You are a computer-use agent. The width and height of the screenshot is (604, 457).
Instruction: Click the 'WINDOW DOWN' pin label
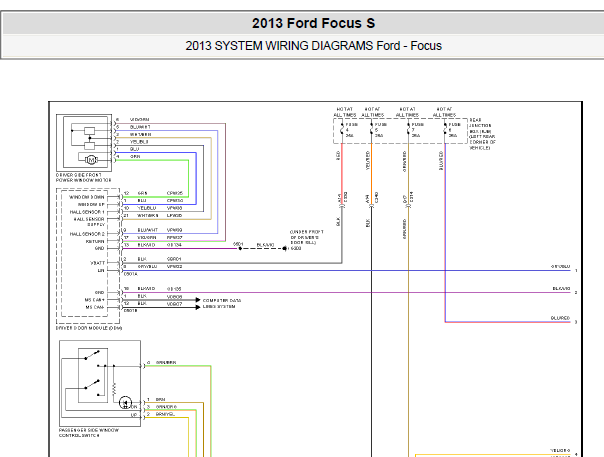(x=87, y=197)
